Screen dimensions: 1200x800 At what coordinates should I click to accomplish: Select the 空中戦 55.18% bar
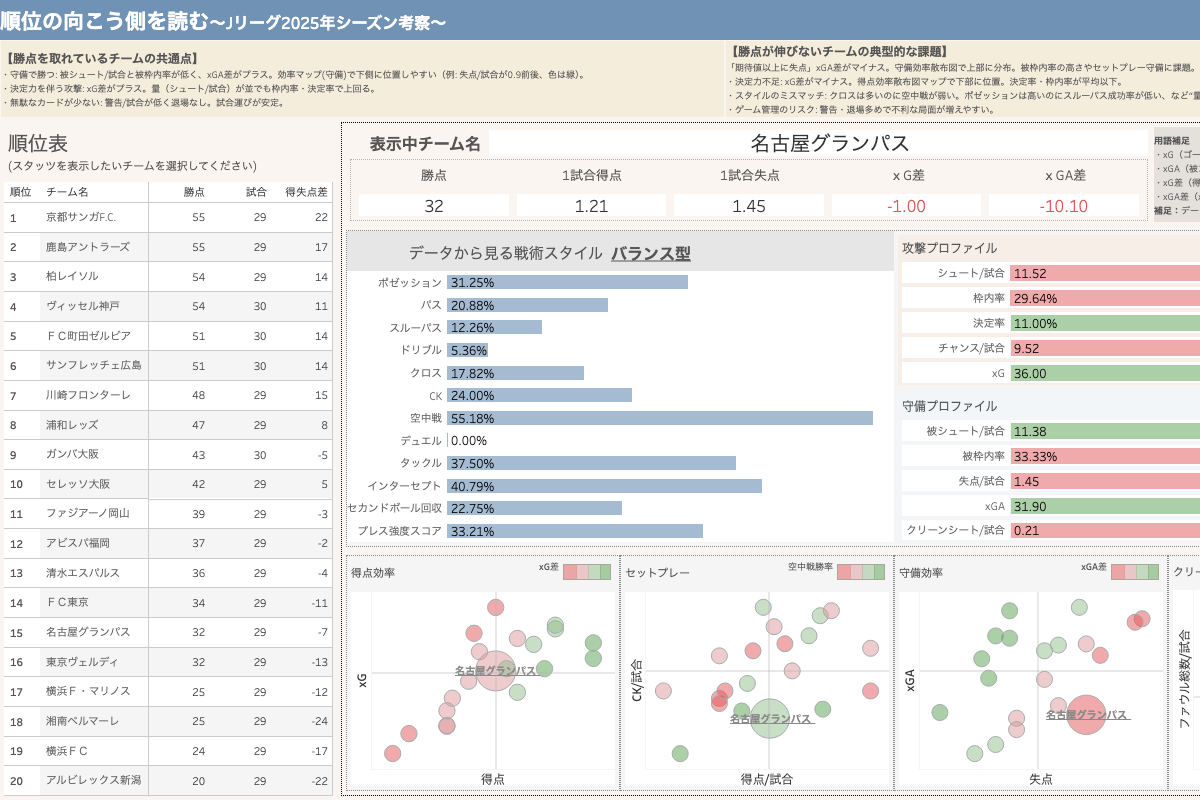660,418
